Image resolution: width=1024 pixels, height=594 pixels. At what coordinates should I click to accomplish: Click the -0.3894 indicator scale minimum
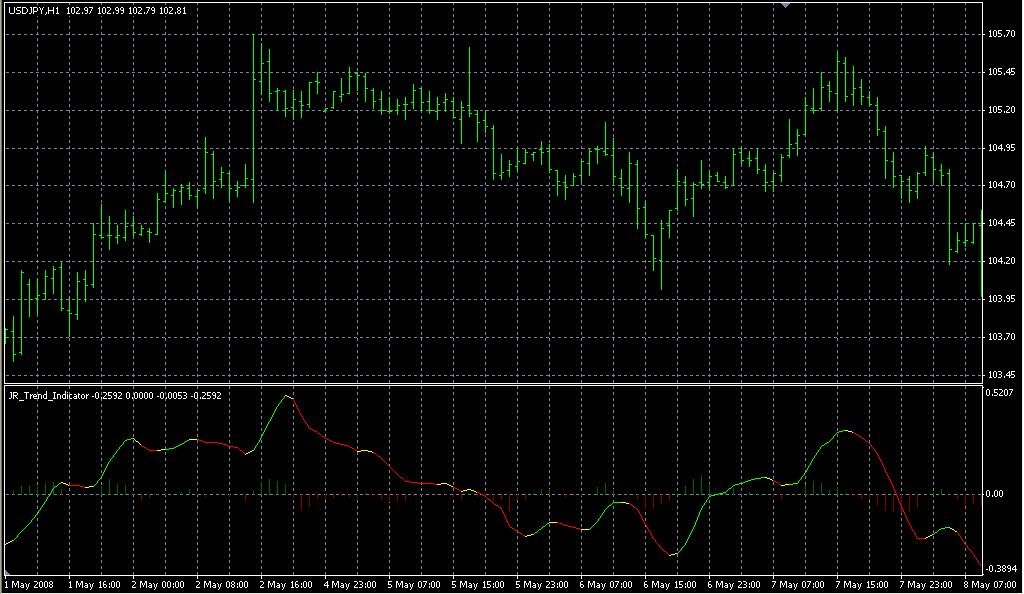(x=1001, y=568)
